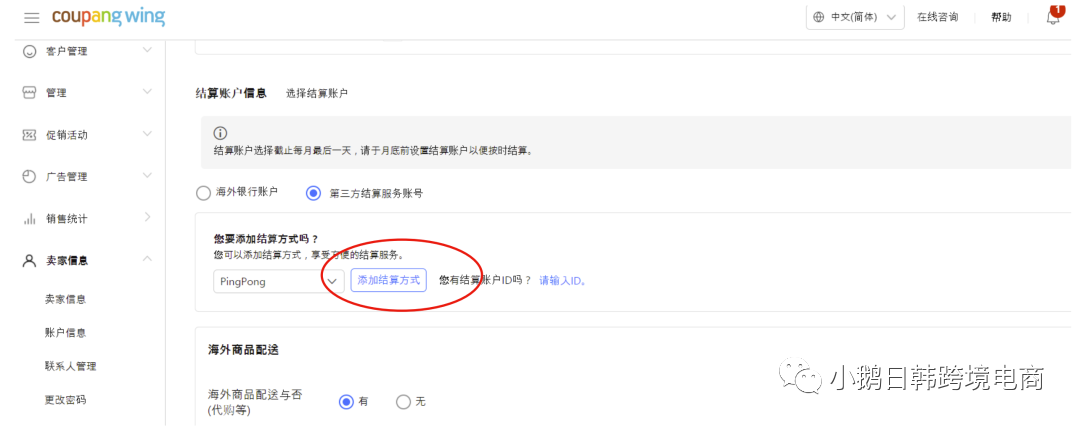Viewport: 1080px width, 426px height.
Task: Go to 卖家信息 submenu item
Action: point(65,299)
